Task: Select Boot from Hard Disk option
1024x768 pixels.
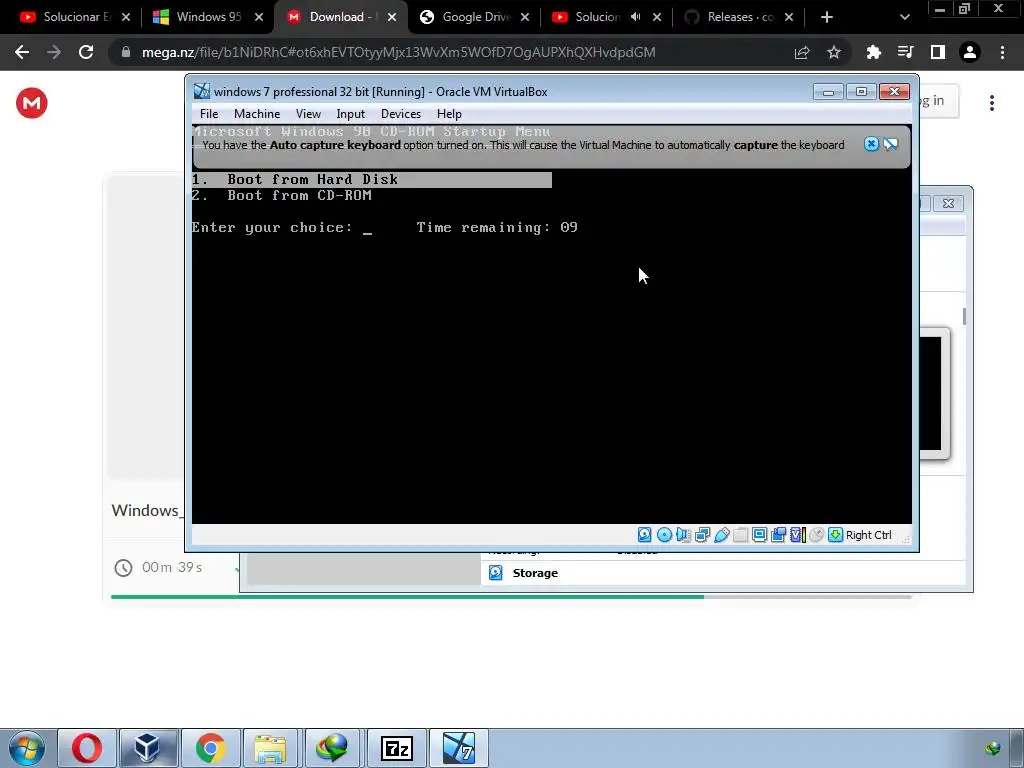Action: [372, 180]
